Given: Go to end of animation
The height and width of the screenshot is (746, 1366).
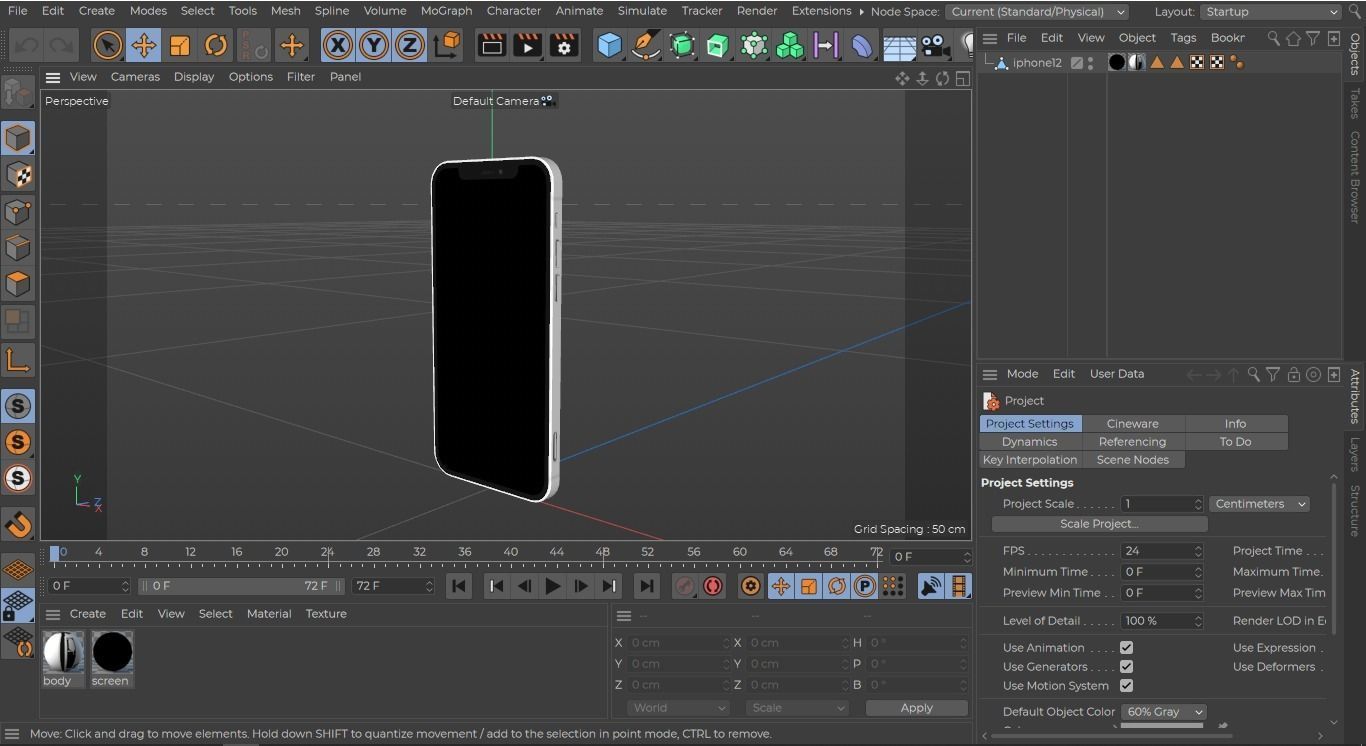Looking at the screenshot, I should point(646,586).
